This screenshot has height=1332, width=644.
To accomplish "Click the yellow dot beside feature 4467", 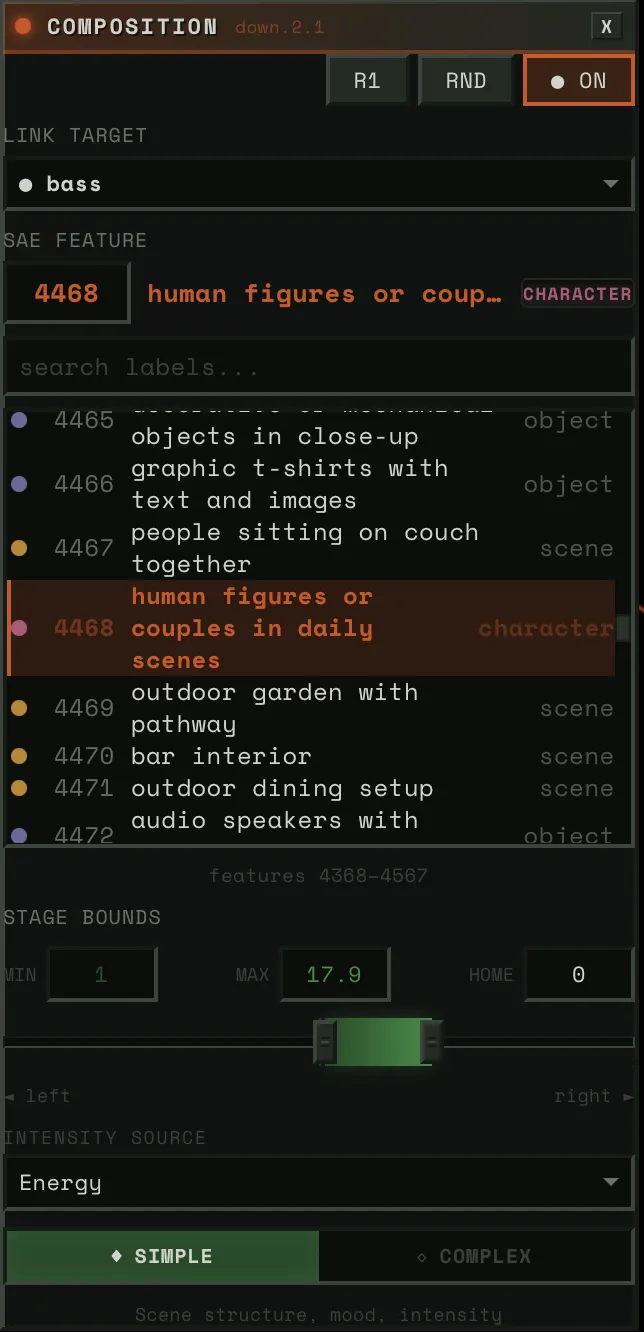I will [x=19, y=548].
